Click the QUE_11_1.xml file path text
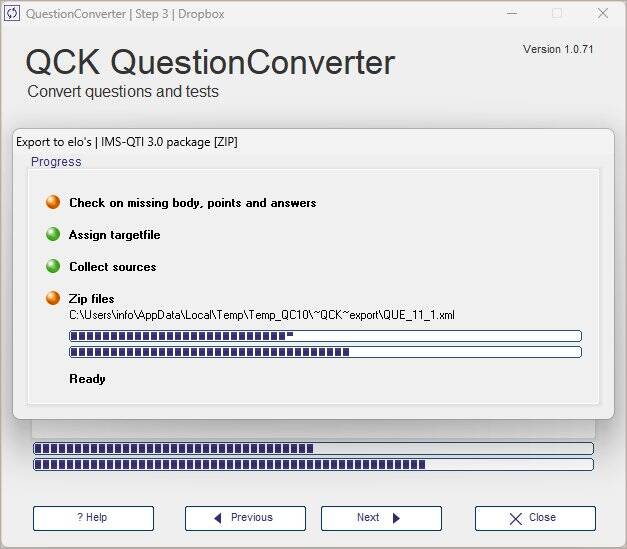The width and height of the screenshot is (627, 549). click(x=262, y=315)
